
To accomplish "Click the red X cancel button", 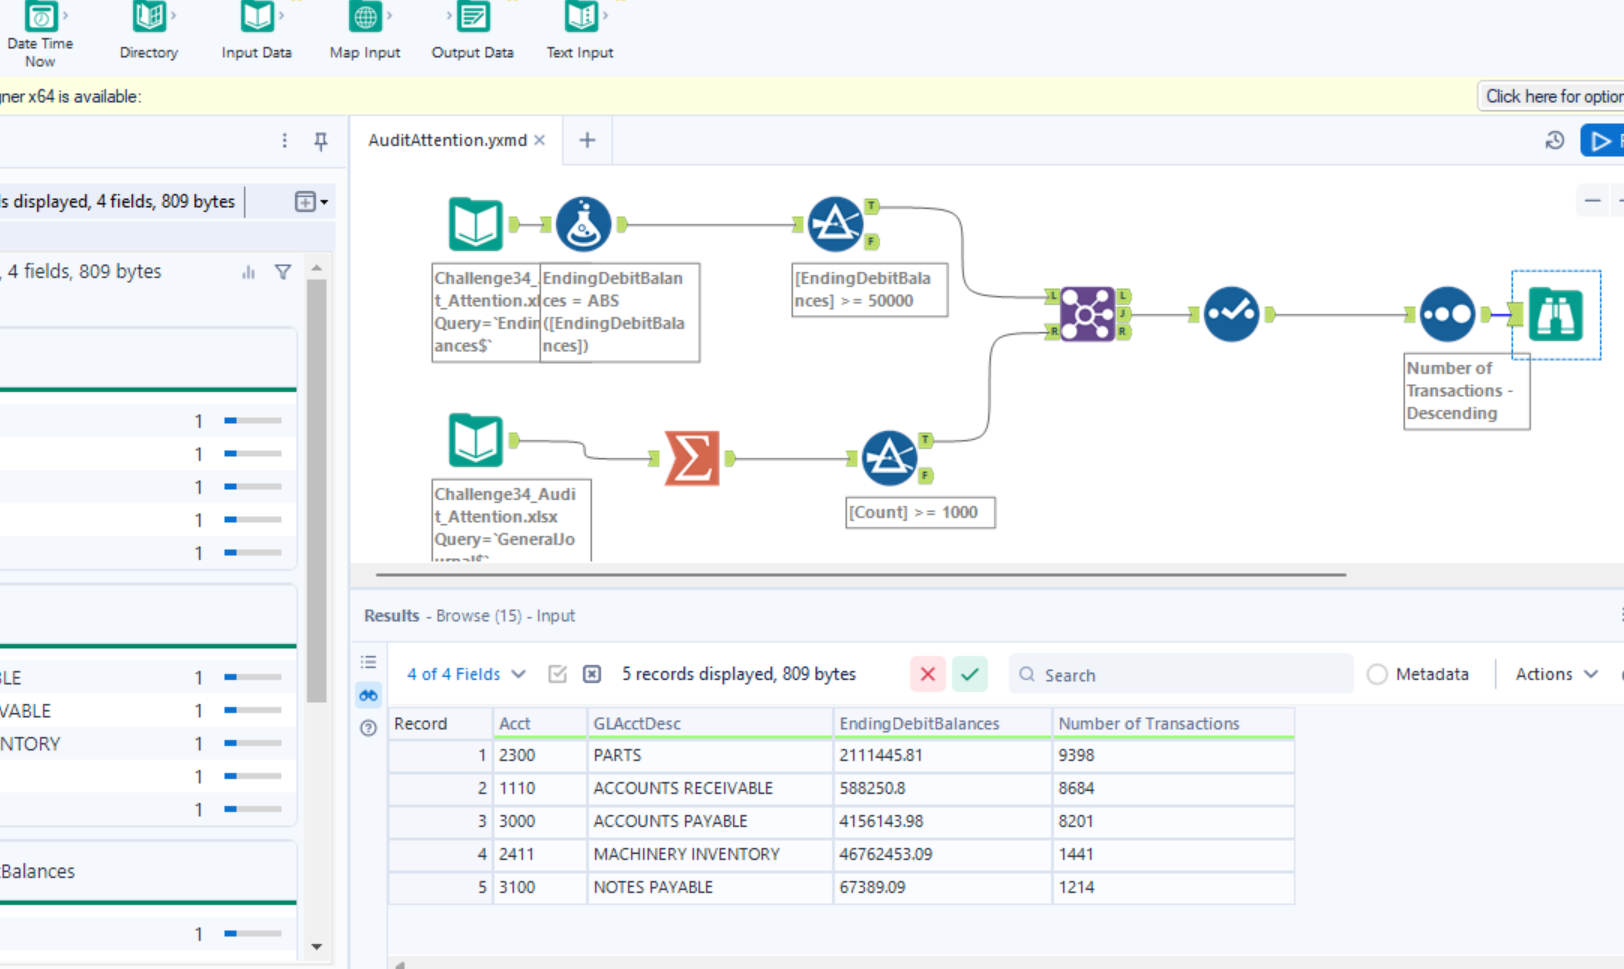I will pos(927,674).
